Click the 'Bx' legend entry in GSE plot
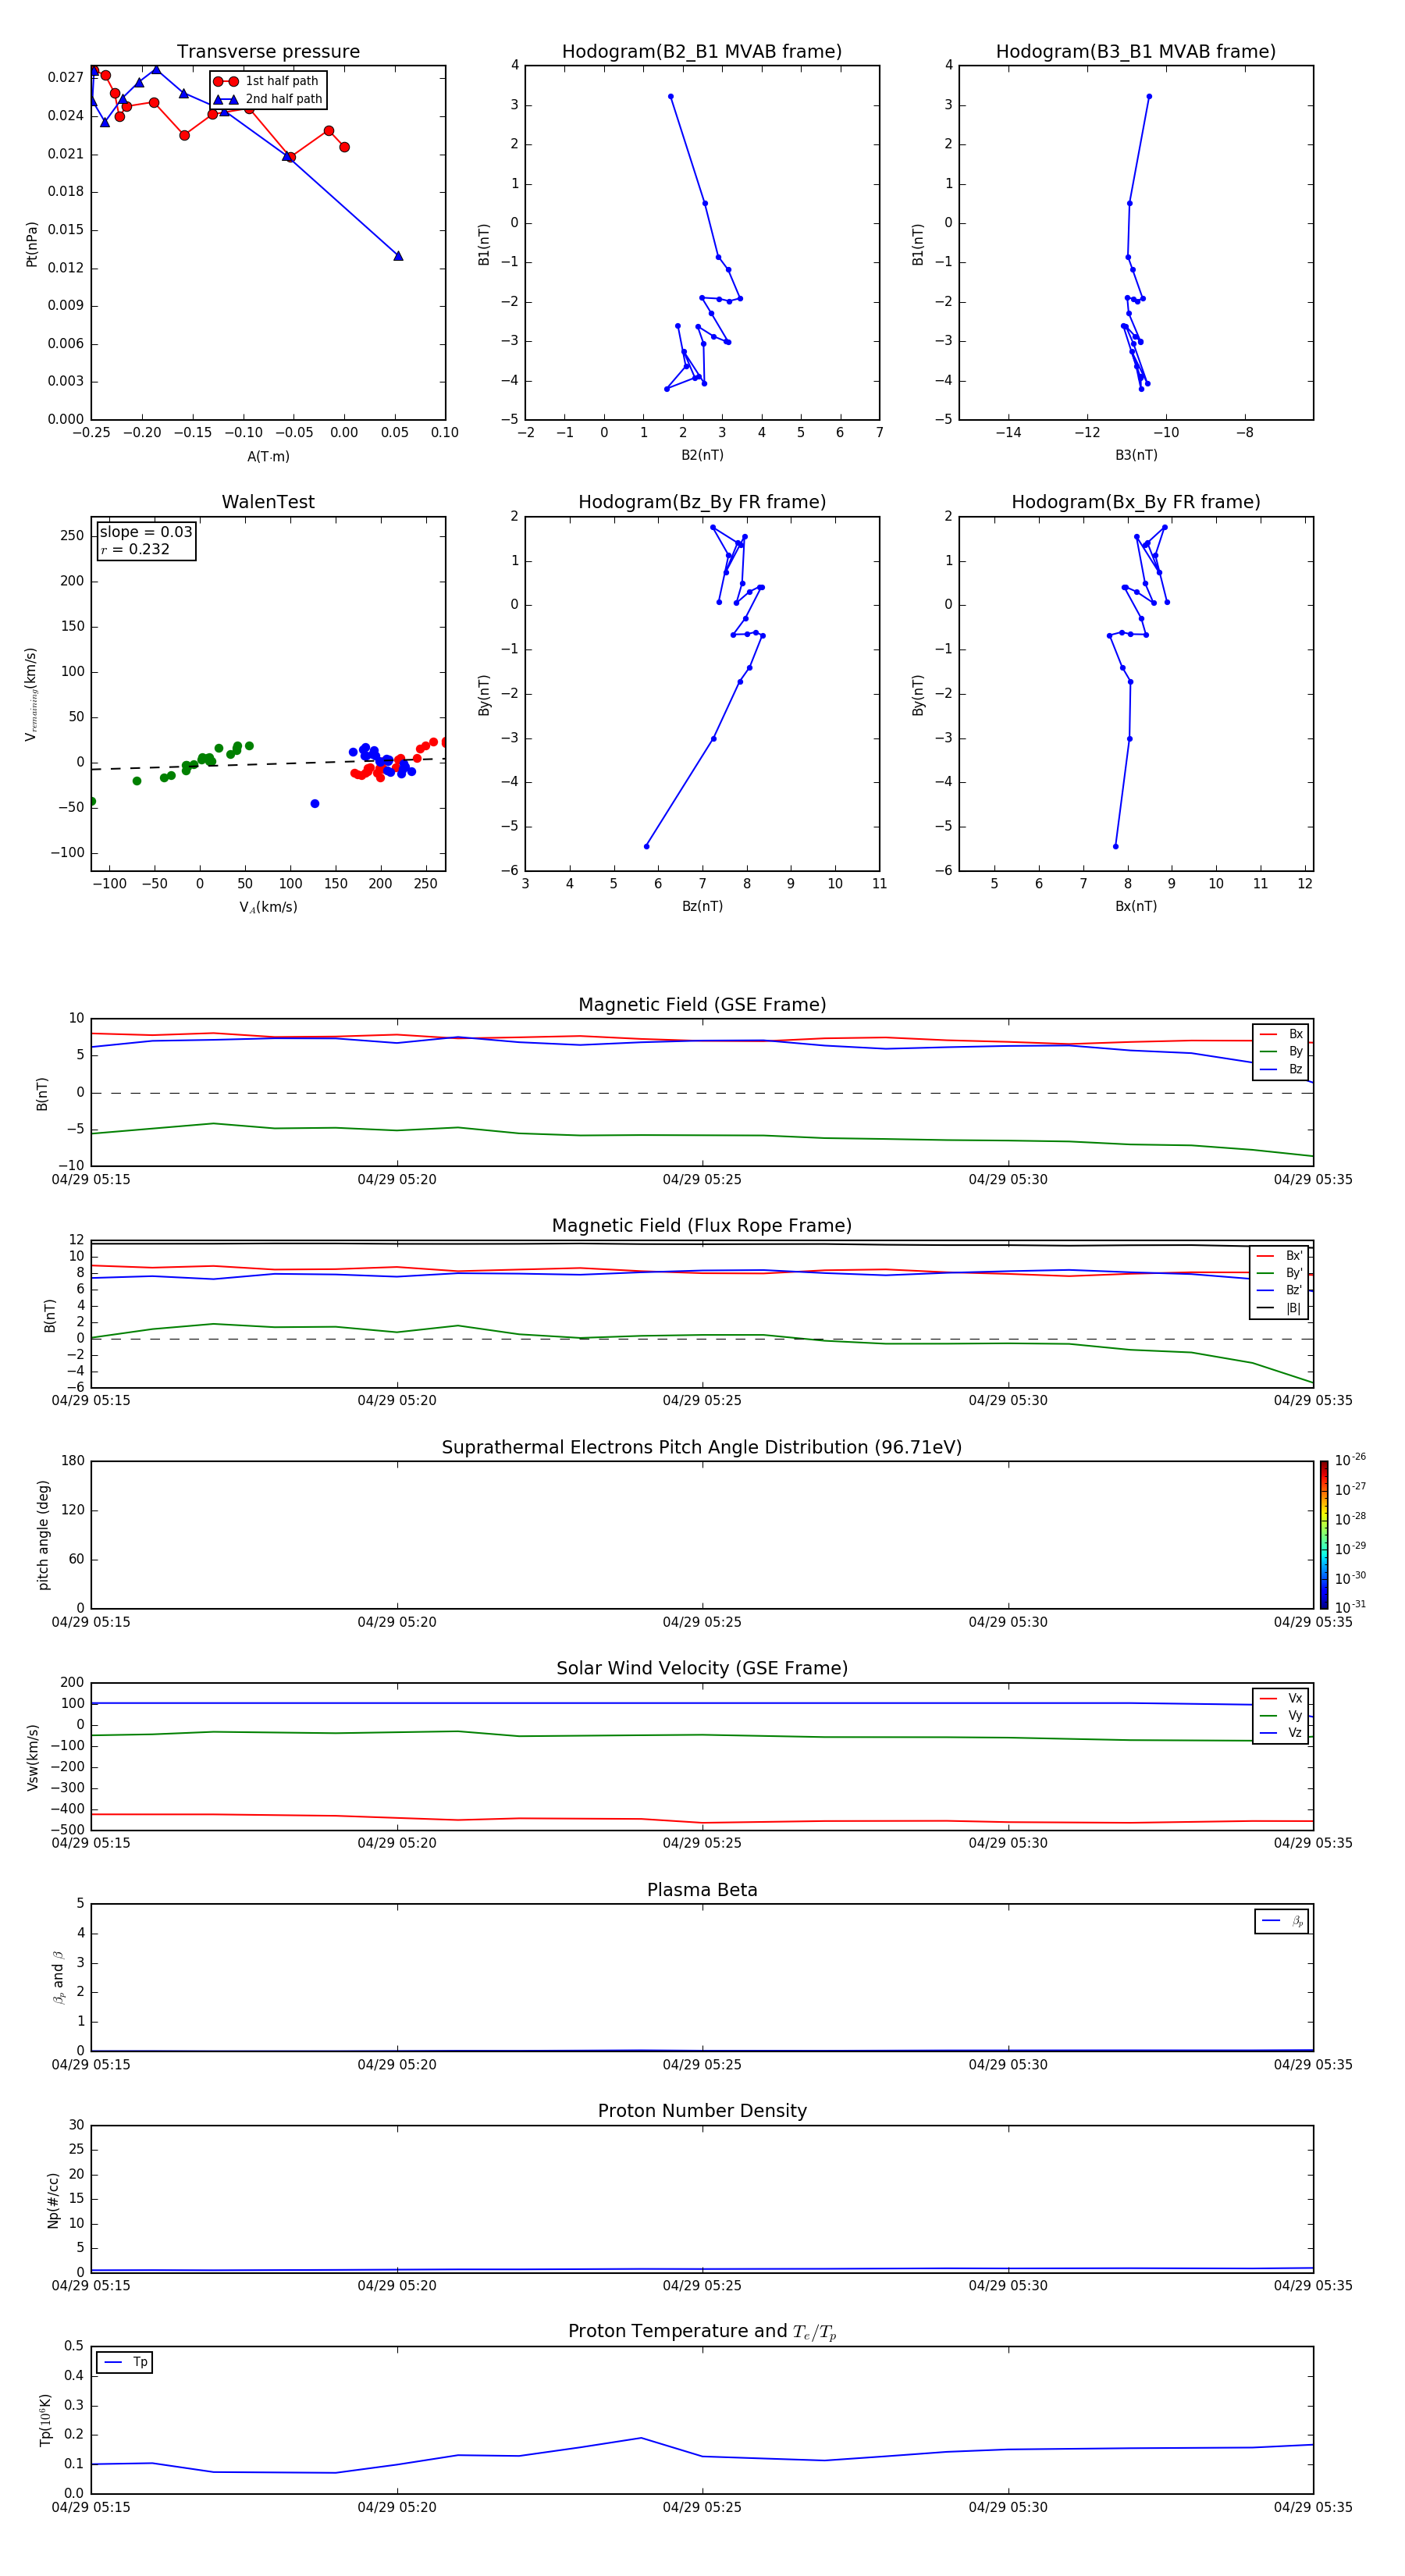The image size is (1405, 2576). [x=1280, y=1034]
